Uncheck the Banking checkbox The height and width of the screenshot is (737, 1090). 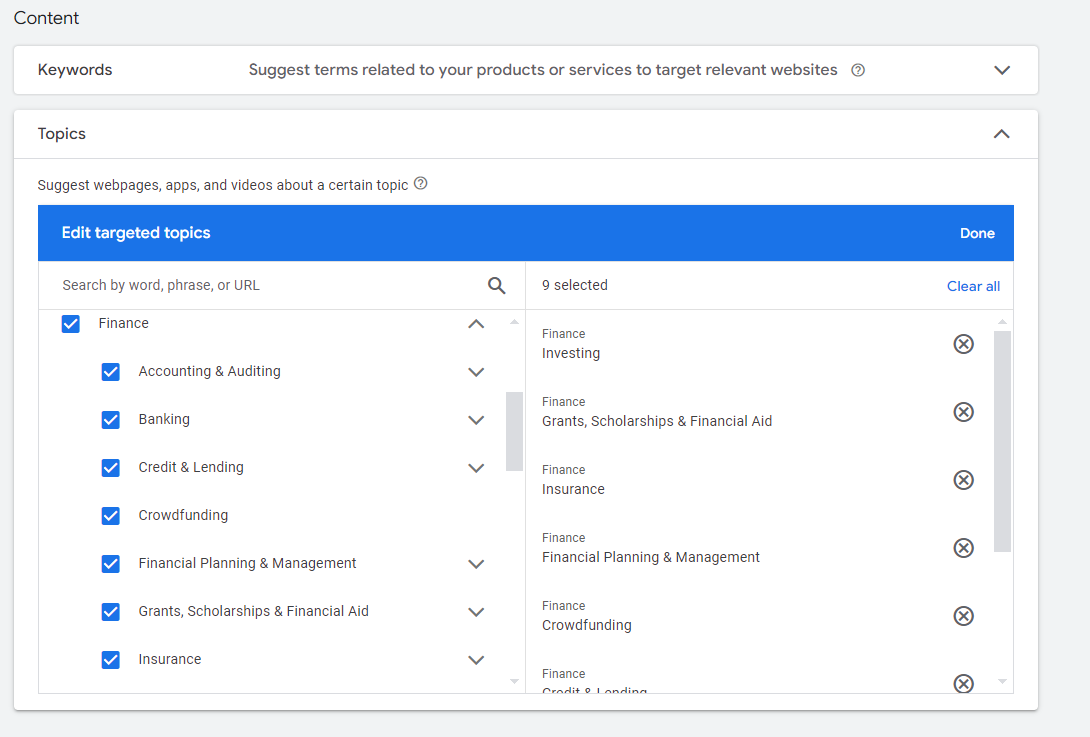pos(111,419)
